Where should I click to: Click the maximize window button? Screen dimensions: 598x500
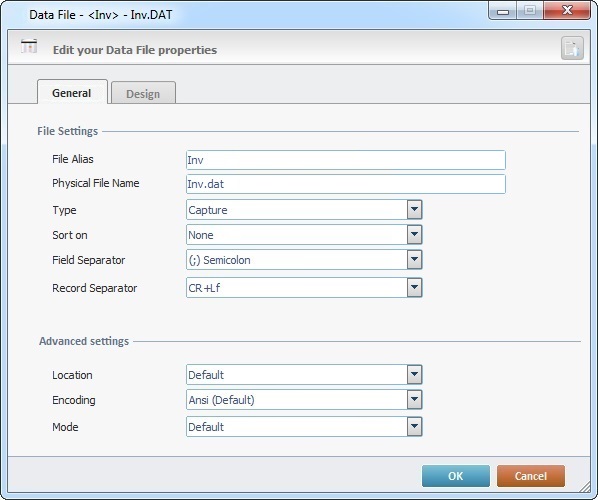(530, 11)
